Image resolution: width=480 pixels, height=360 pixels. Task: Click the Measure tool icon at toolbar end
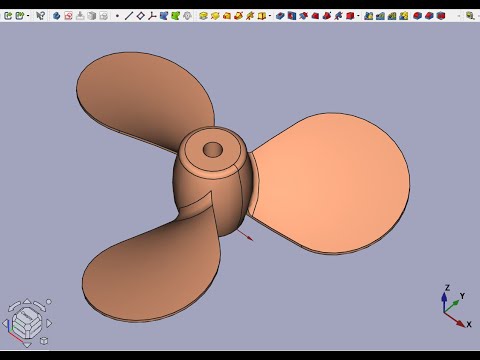pyautogui.click(x=470, y=15)
